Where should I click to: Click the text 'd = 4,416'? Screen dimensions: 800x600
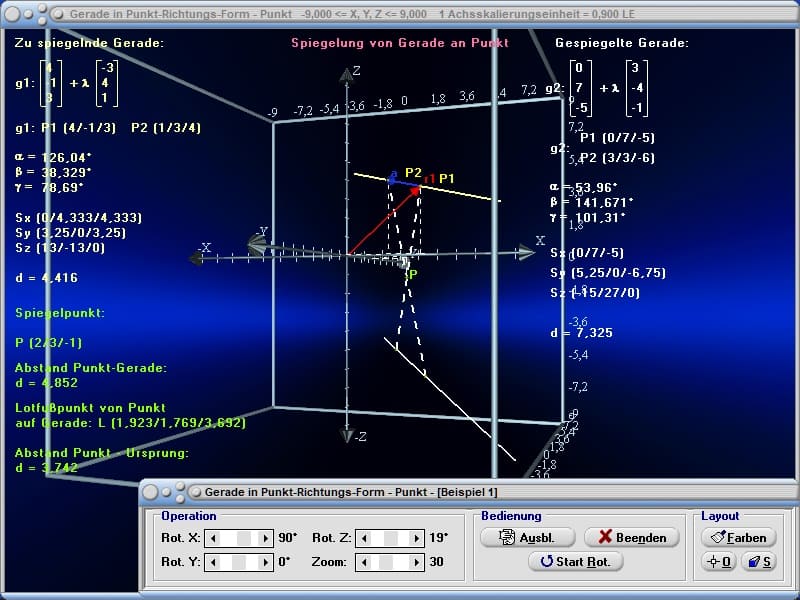pos(46,278)
